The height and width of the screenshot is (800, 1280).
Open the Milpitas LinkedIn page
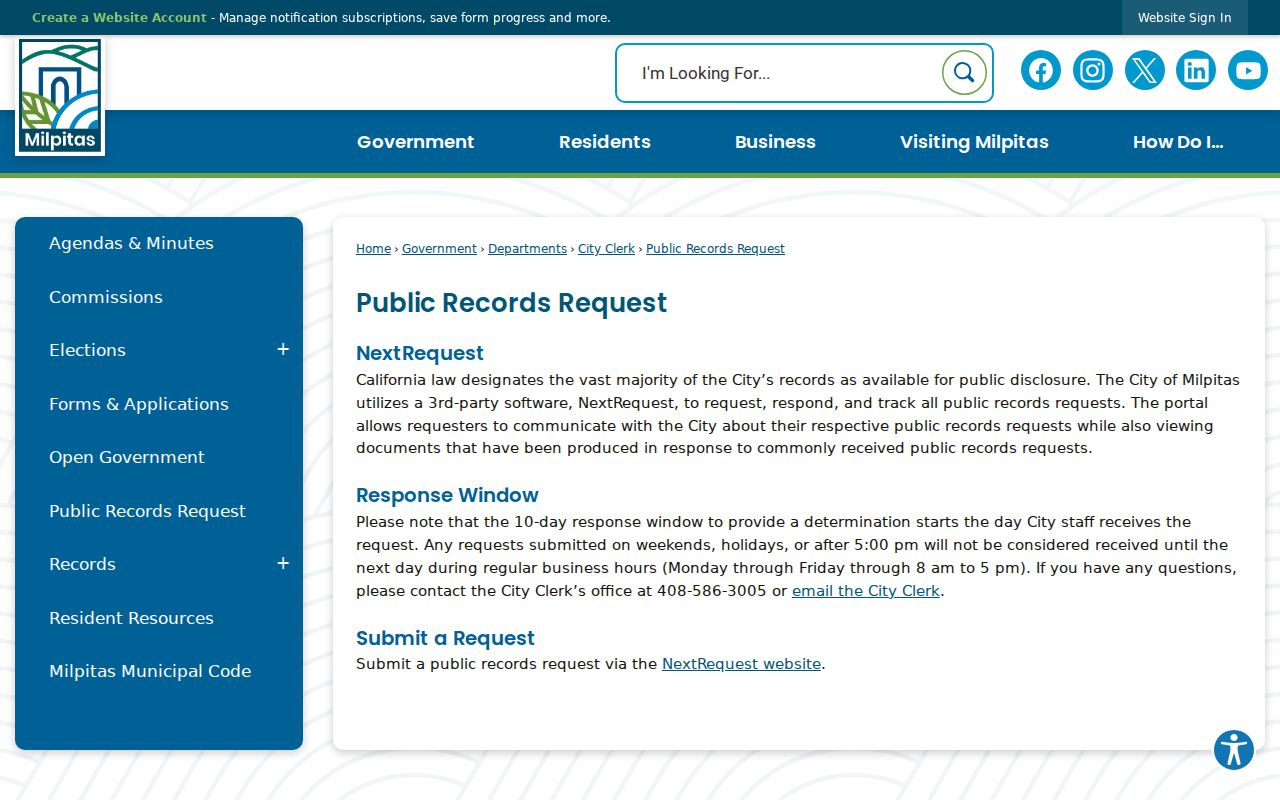pos(1196,71)
